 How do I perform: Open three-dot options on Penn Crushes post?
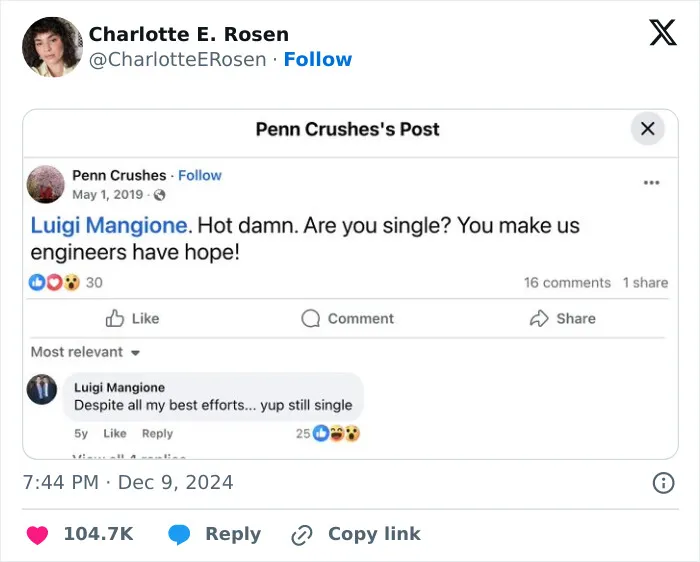(651, 183)
